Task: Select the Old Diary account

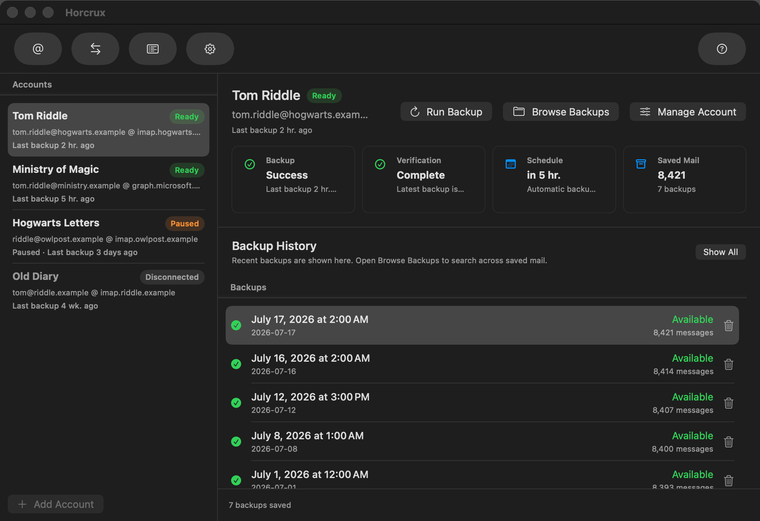Action: [109, 290]
